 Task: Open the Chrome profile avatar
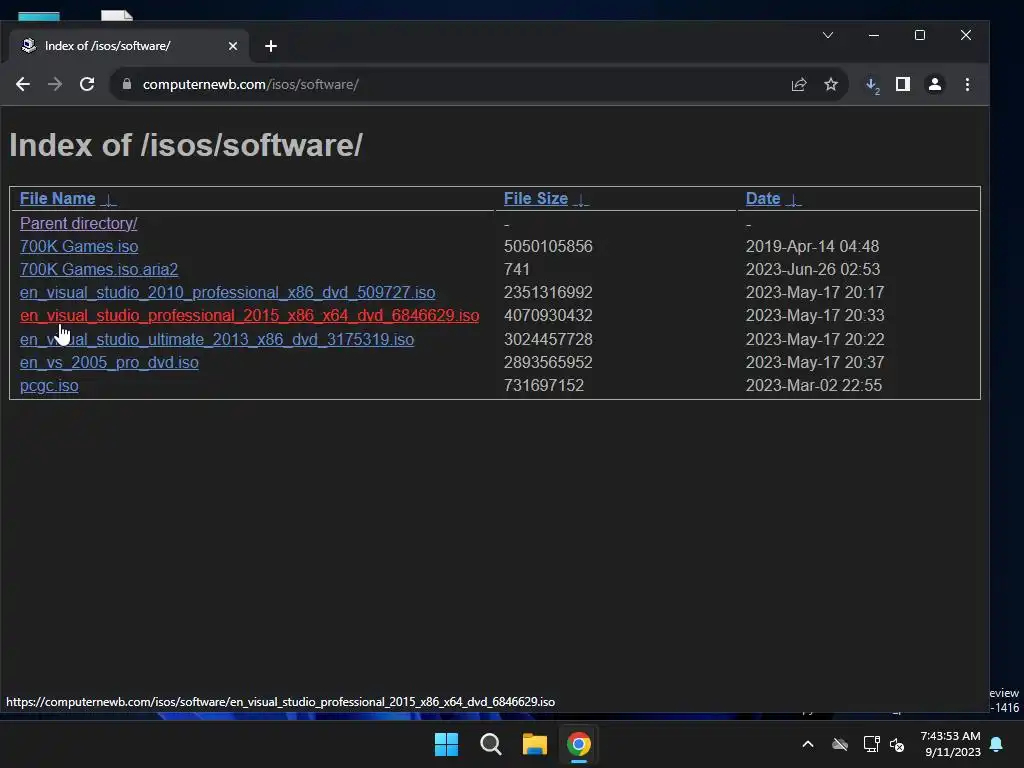pos(935,84)
